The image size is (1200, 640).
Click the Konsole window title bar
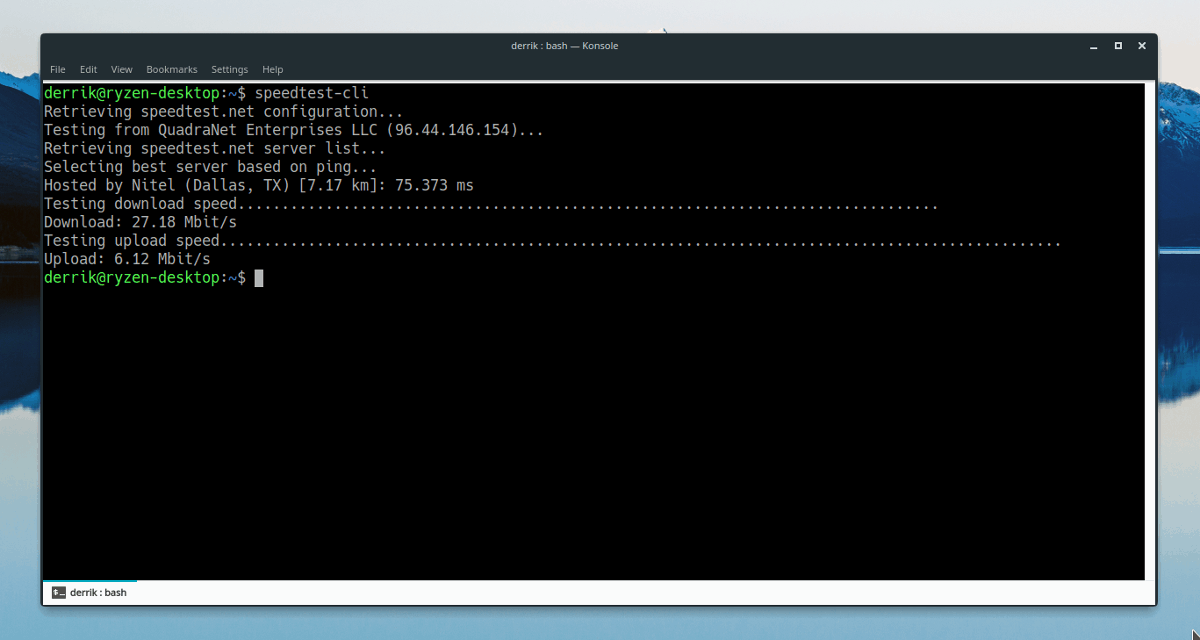pos(565,45)
